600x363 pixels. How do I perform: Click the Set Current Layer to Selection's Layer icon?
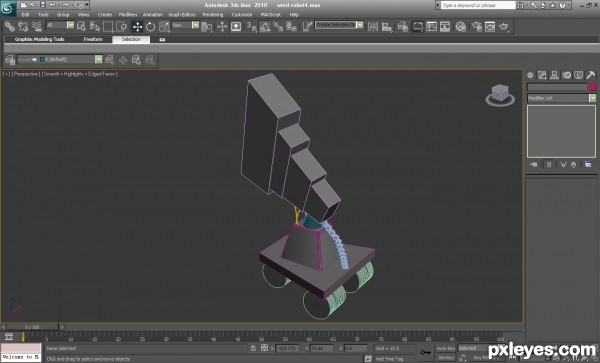coord(150,60)
